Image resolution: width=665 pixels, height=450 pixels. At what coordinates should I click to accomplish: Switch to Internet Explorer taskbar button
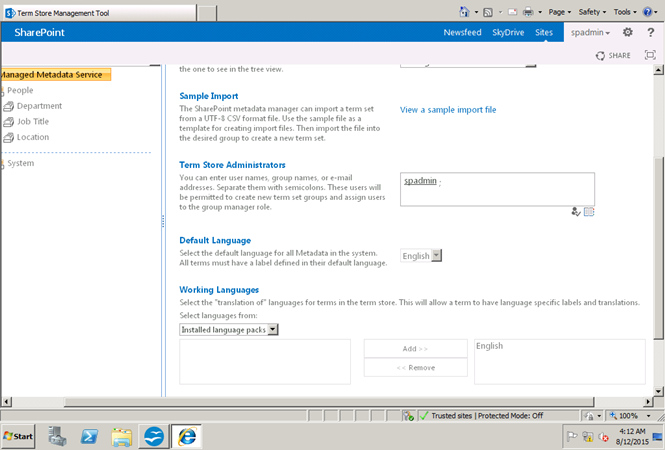pos(187,436)
